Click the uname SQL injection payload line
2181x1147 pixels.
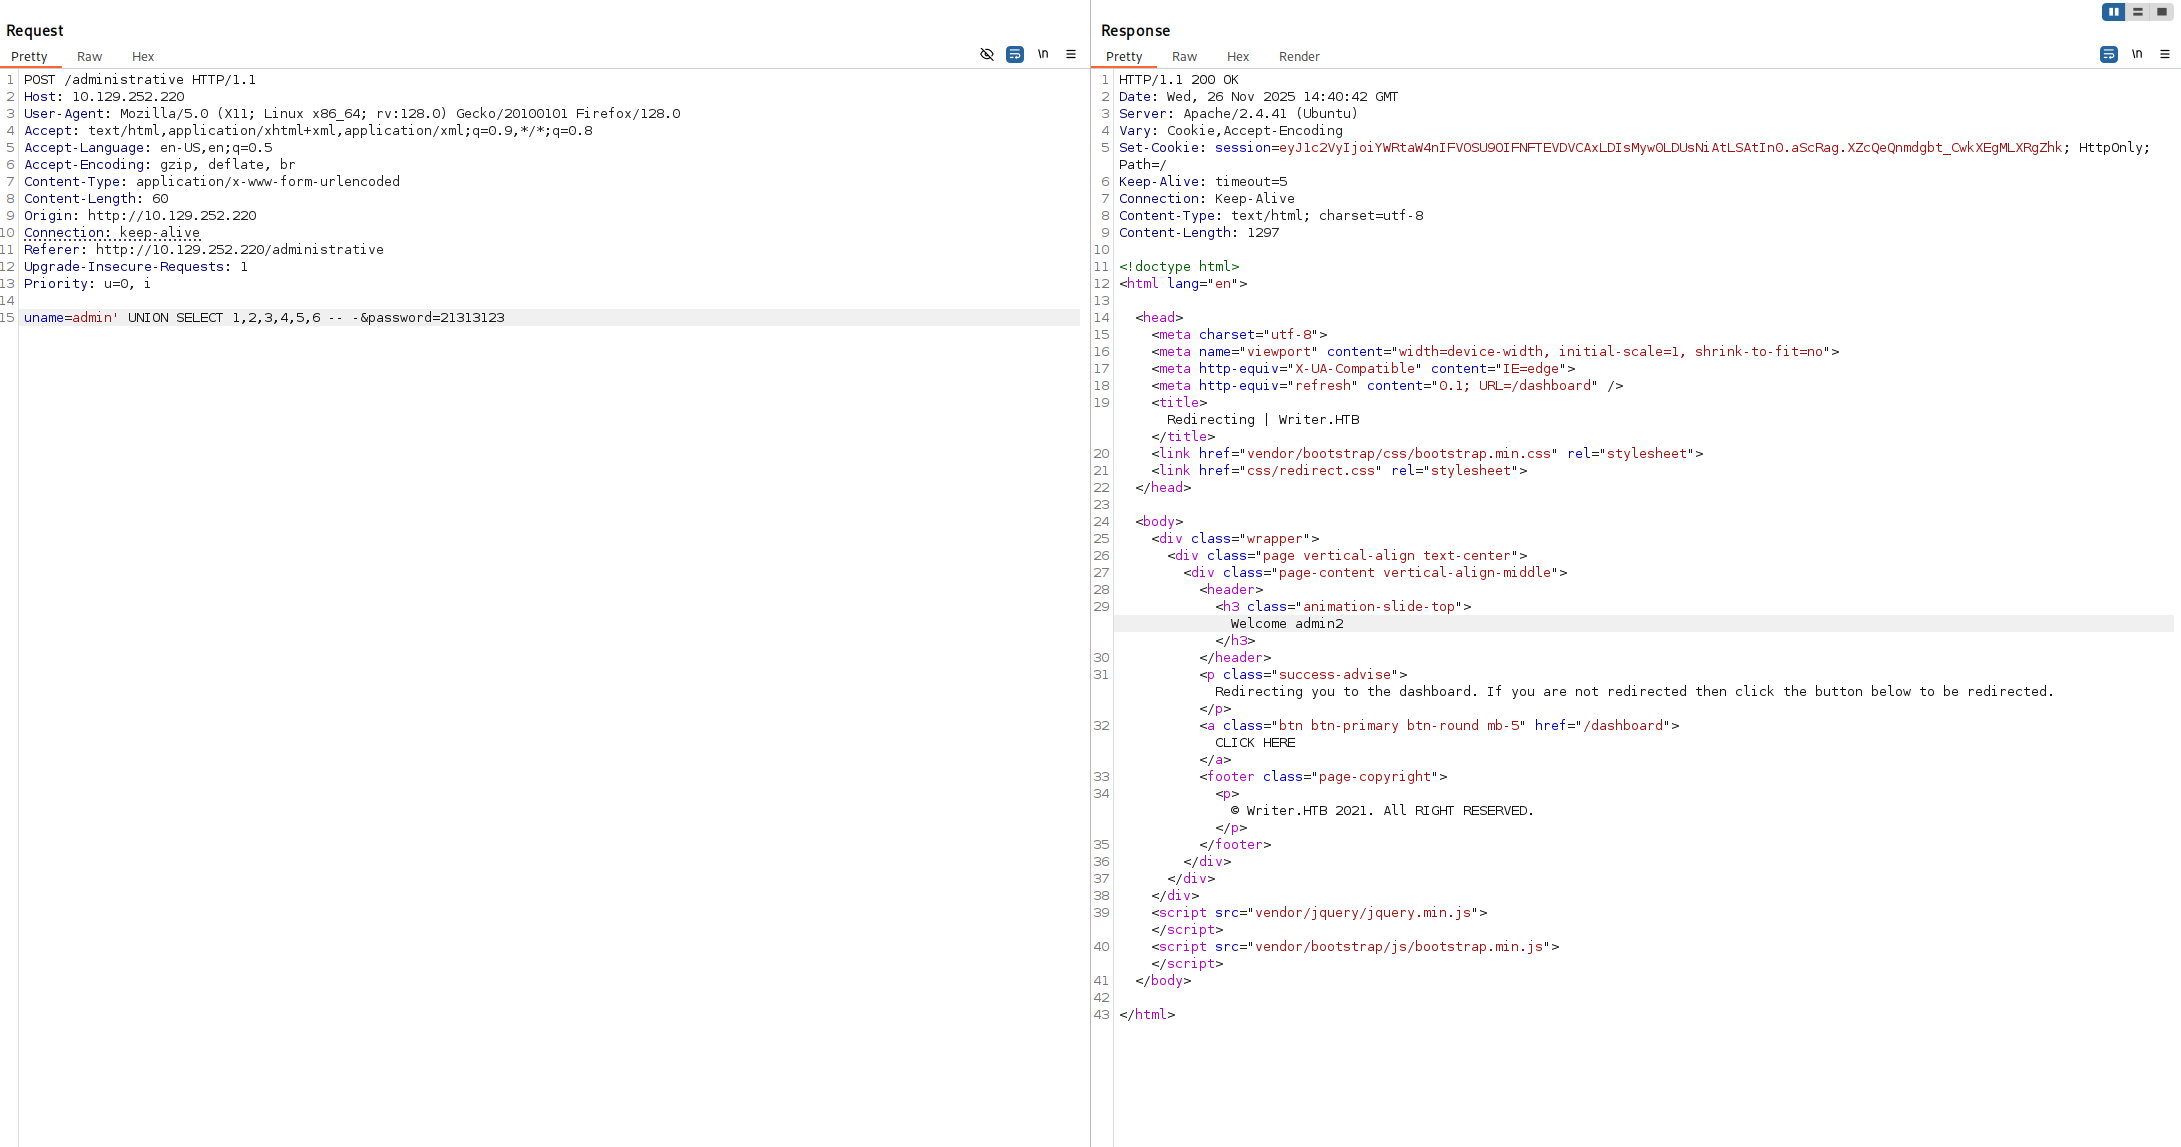tap(264, 318)
